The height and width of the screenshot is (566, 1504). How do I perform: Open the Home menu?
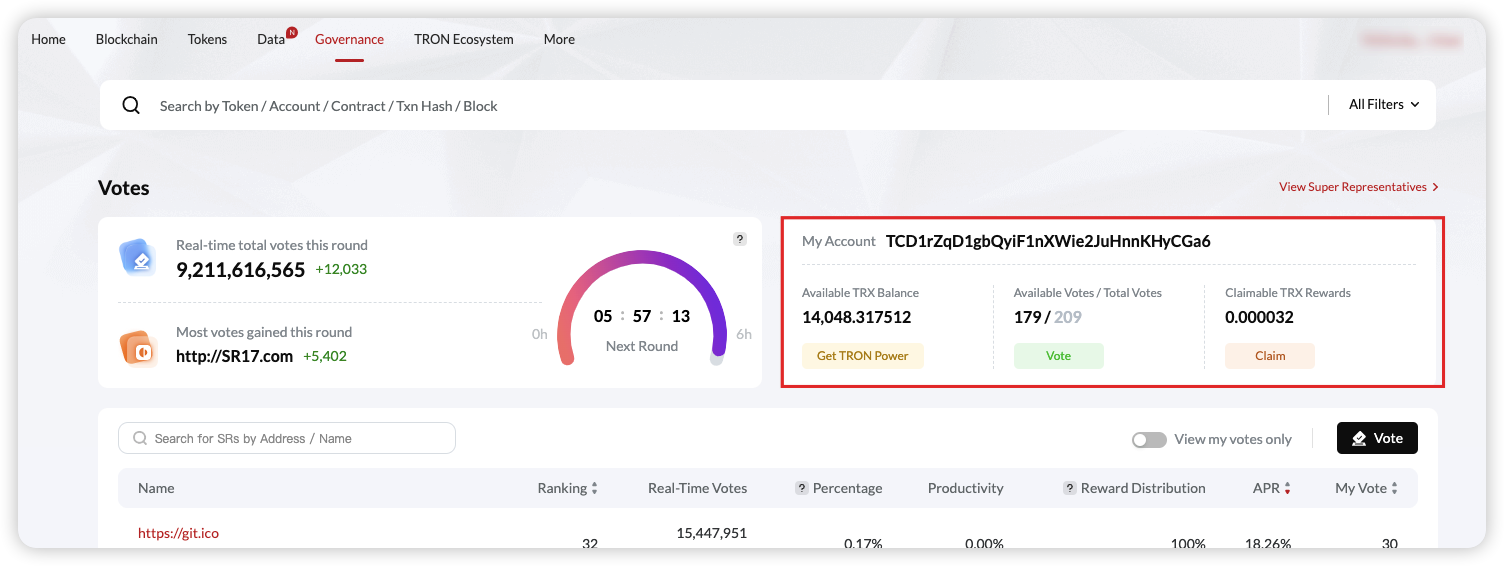click(48, 39)
